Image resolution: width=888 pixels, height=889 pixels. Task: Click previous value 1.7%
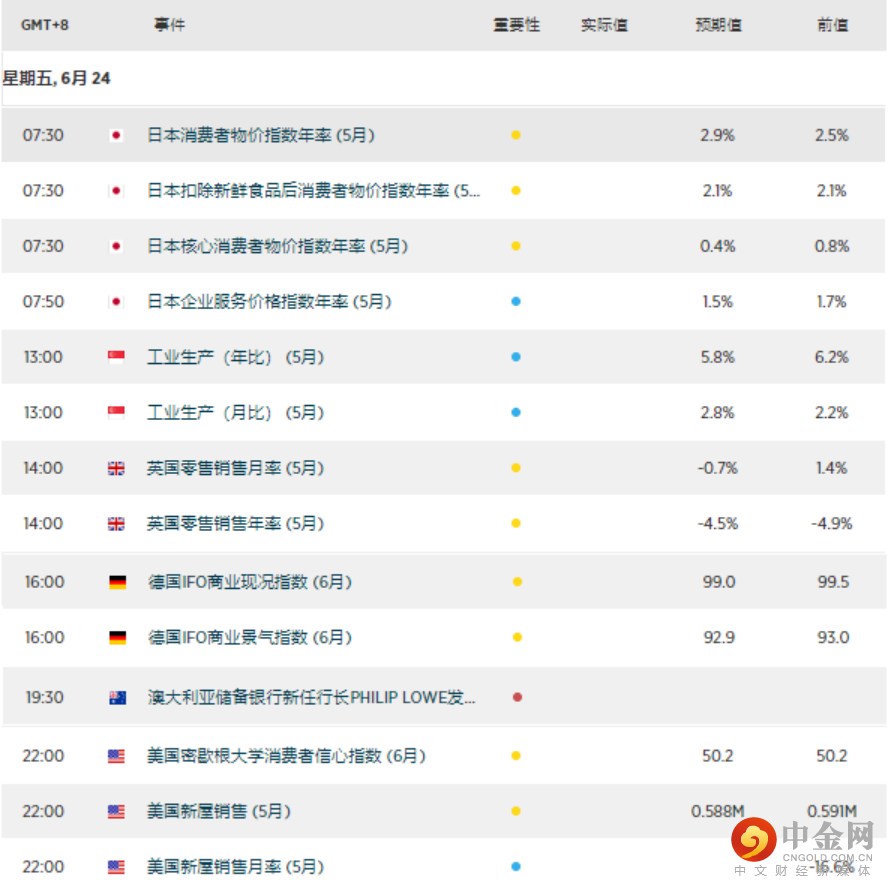pos(832,302)
